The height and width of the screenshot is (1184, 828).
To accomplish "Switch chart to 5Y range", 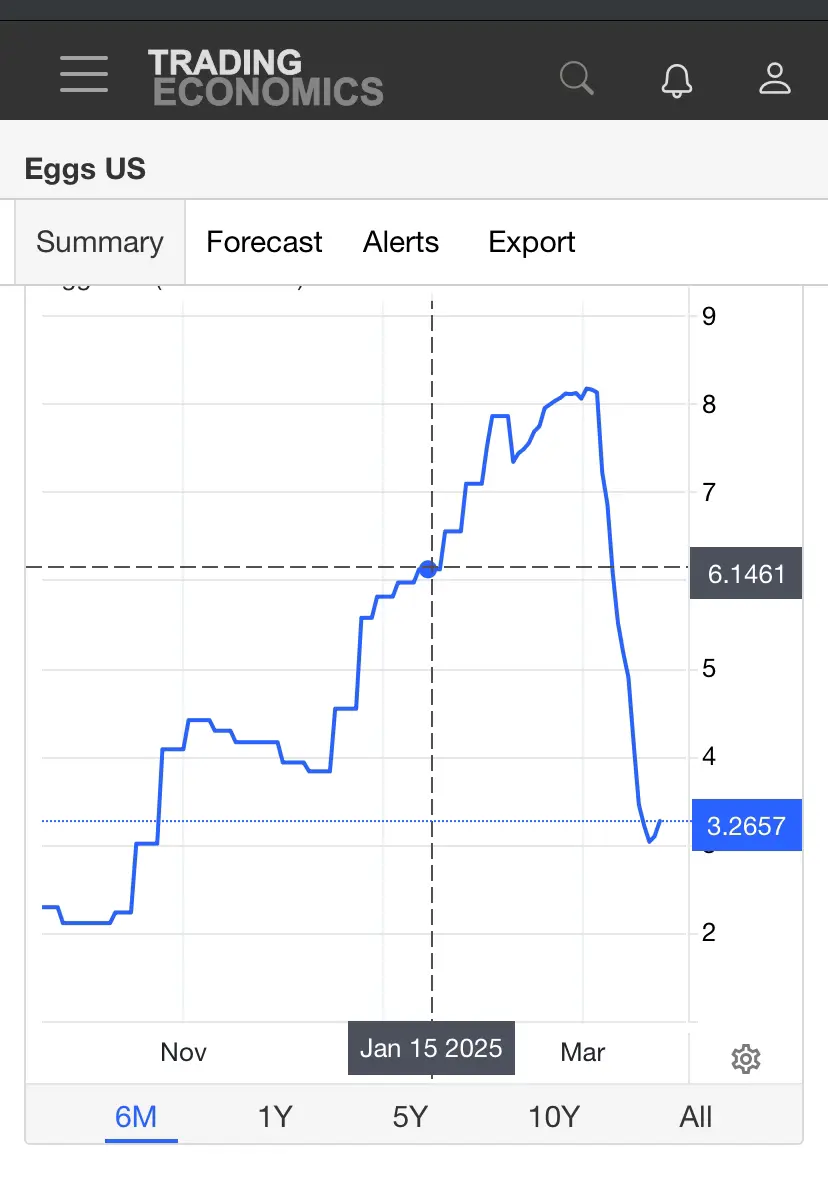I will (410, 1117).
